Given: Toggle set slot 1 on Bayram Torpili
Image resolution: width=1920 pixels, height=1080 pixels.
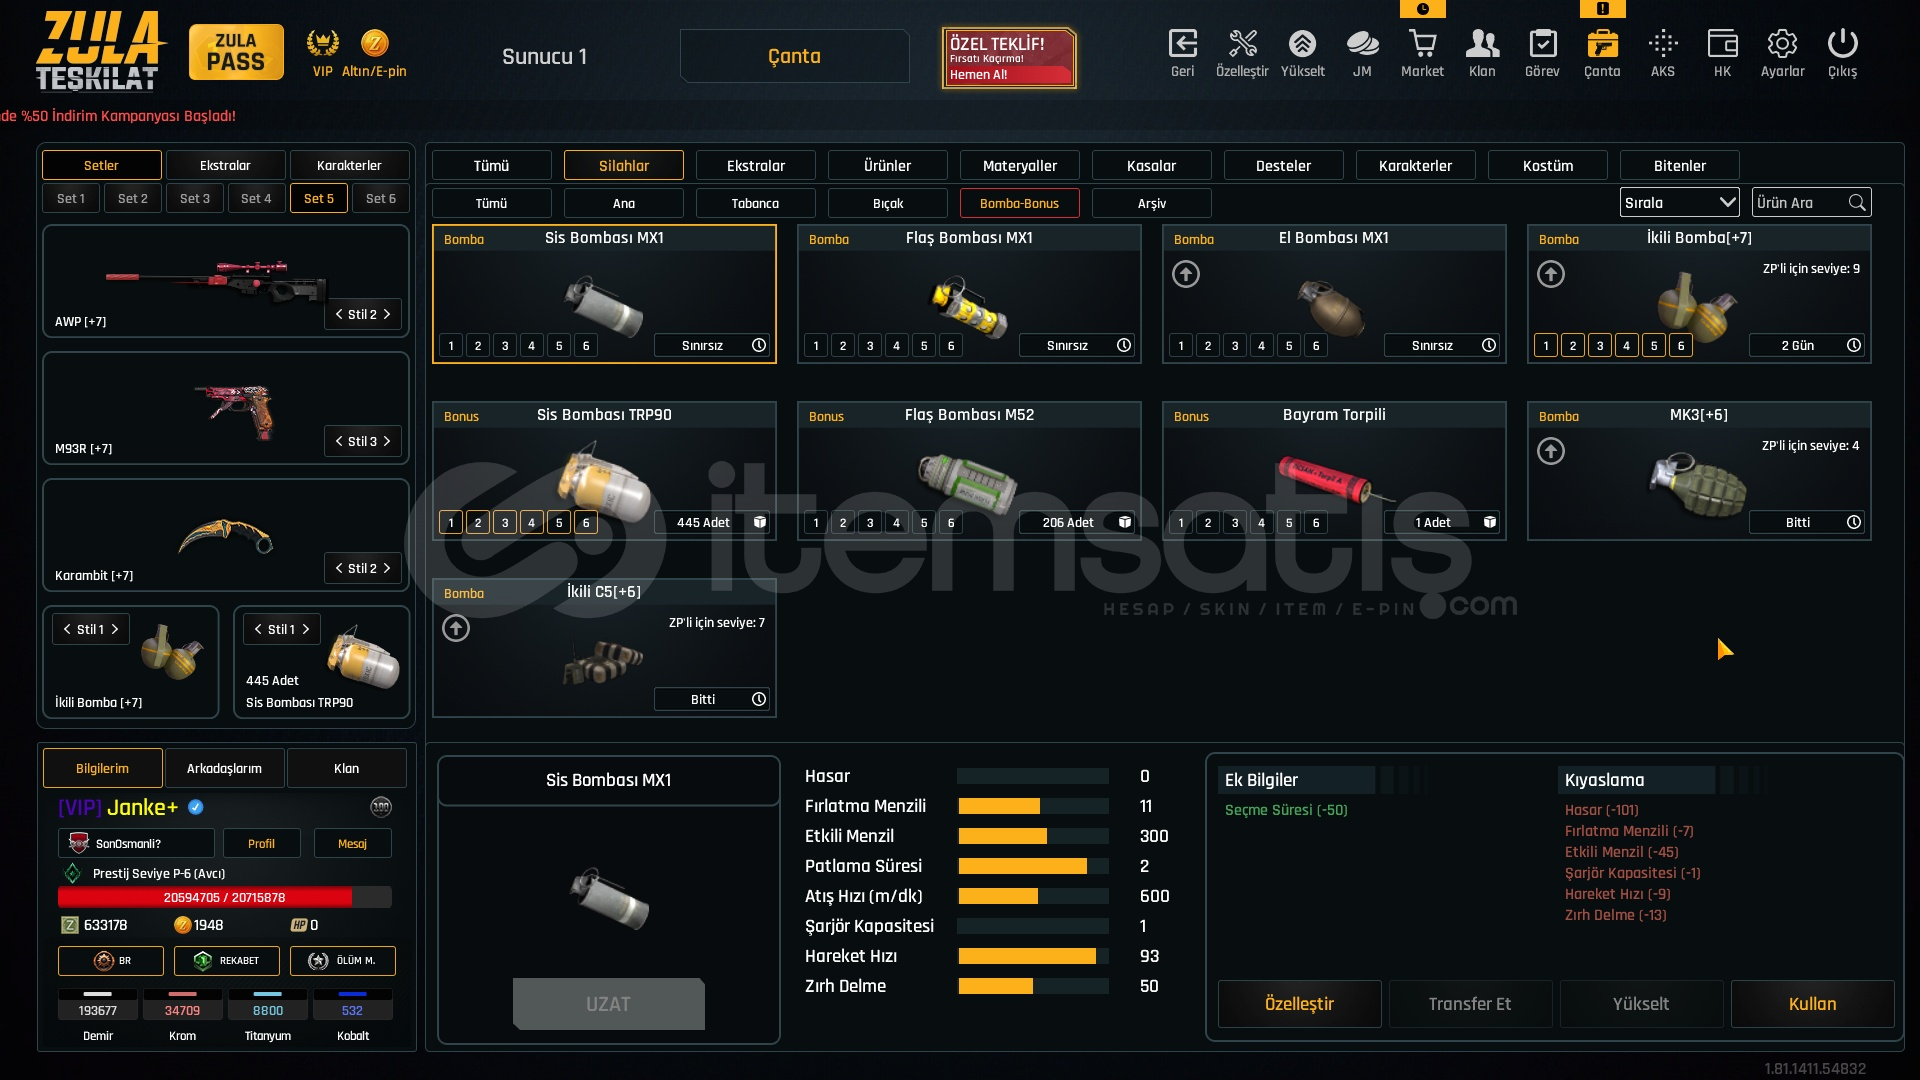Looking at the screenshot, I should [1181, 523].
